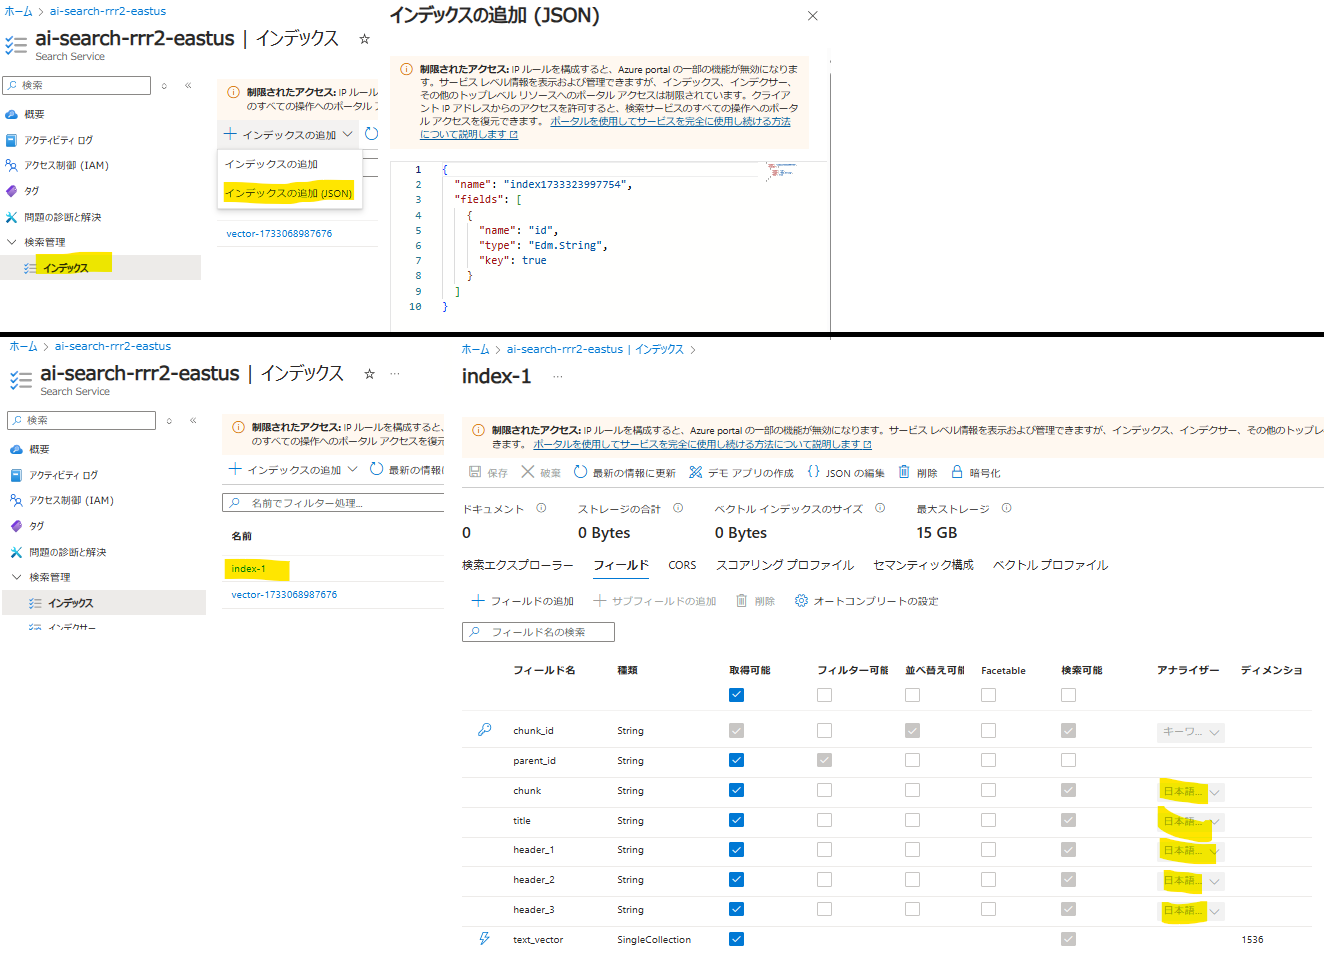Toggle the Facetable header checkbox
The height and width of the screenshot is (956, 1324).
pyautogui.click(x=989, y=695)
